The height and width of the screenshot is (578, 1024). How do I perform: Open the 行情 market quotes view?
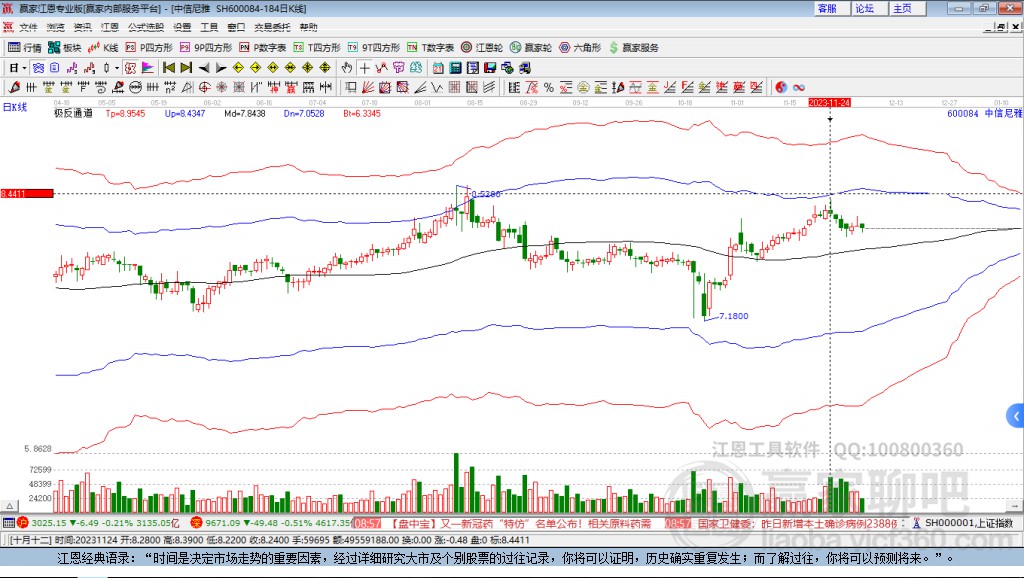pos(25,47)
